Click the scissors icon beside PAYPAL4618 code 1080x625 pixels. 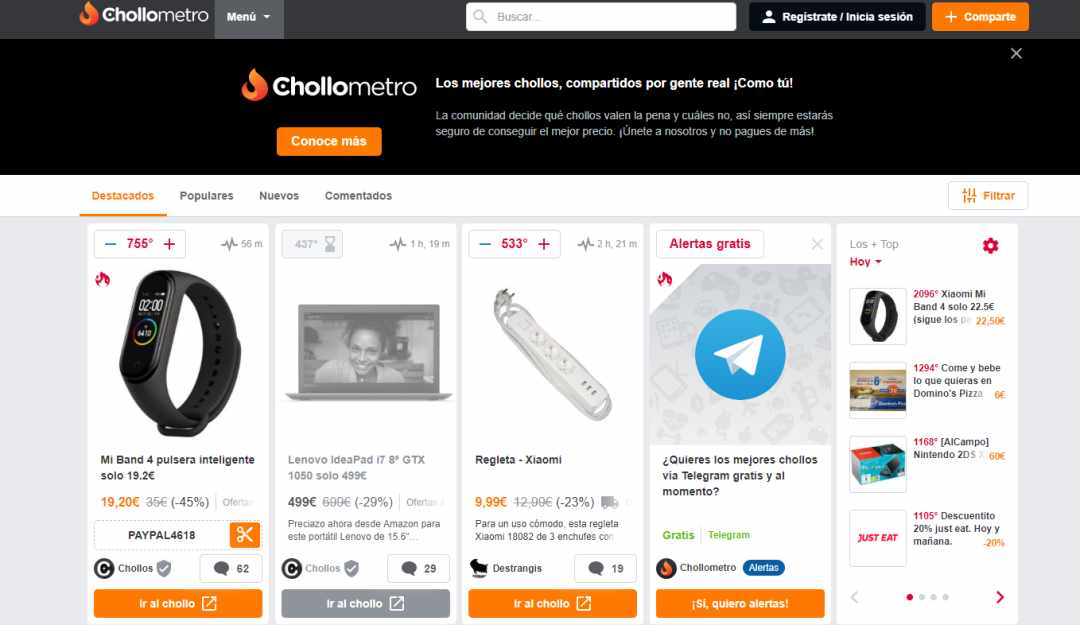click(245, 535)
